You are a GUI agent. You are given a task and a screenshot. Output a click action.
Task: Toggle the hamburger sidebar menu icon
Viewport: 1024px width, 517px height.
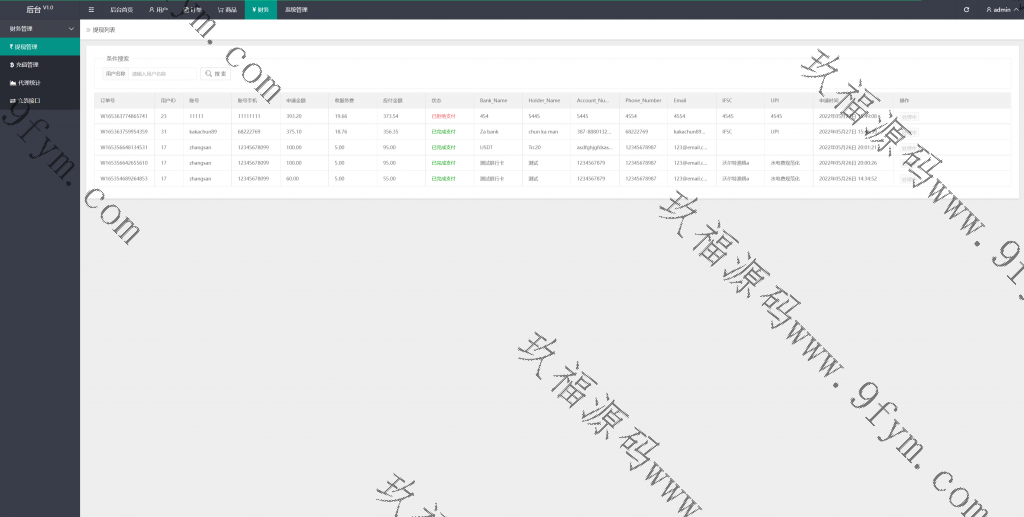91,9
